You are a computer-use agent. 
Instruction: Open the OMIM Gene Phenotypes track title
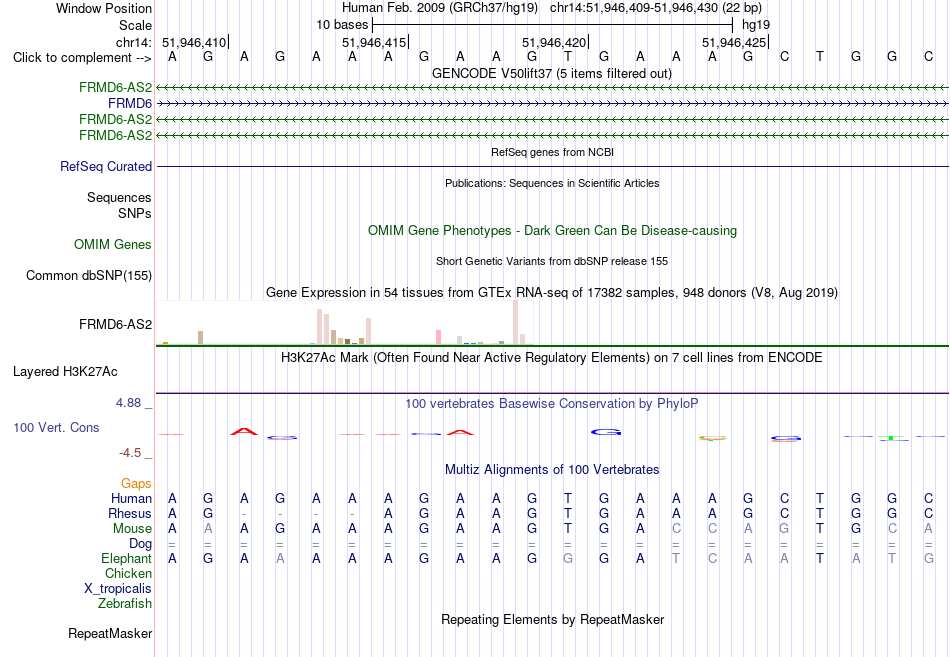(552, 230)
